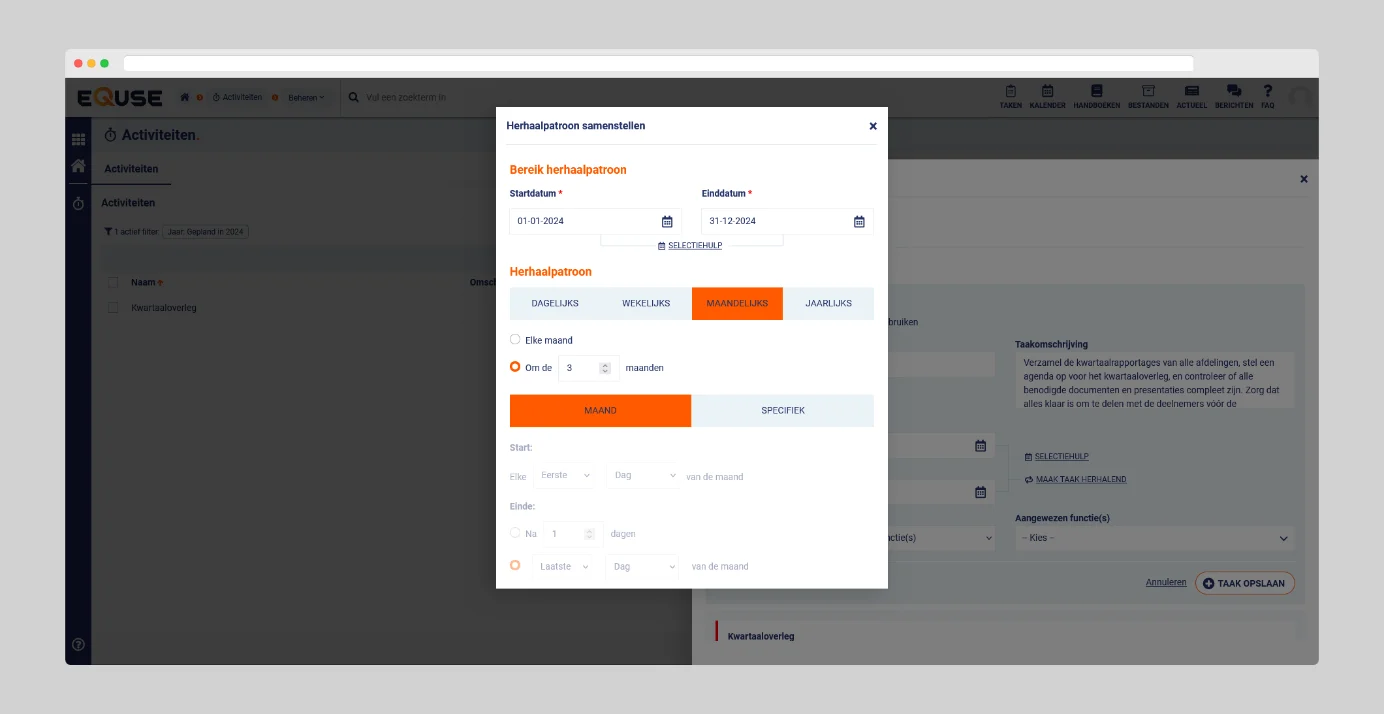Screen dimensions: 1384x714
Task: Tick the Kwartaaloverleg row checkbox
Action: (x=113, y=308)
